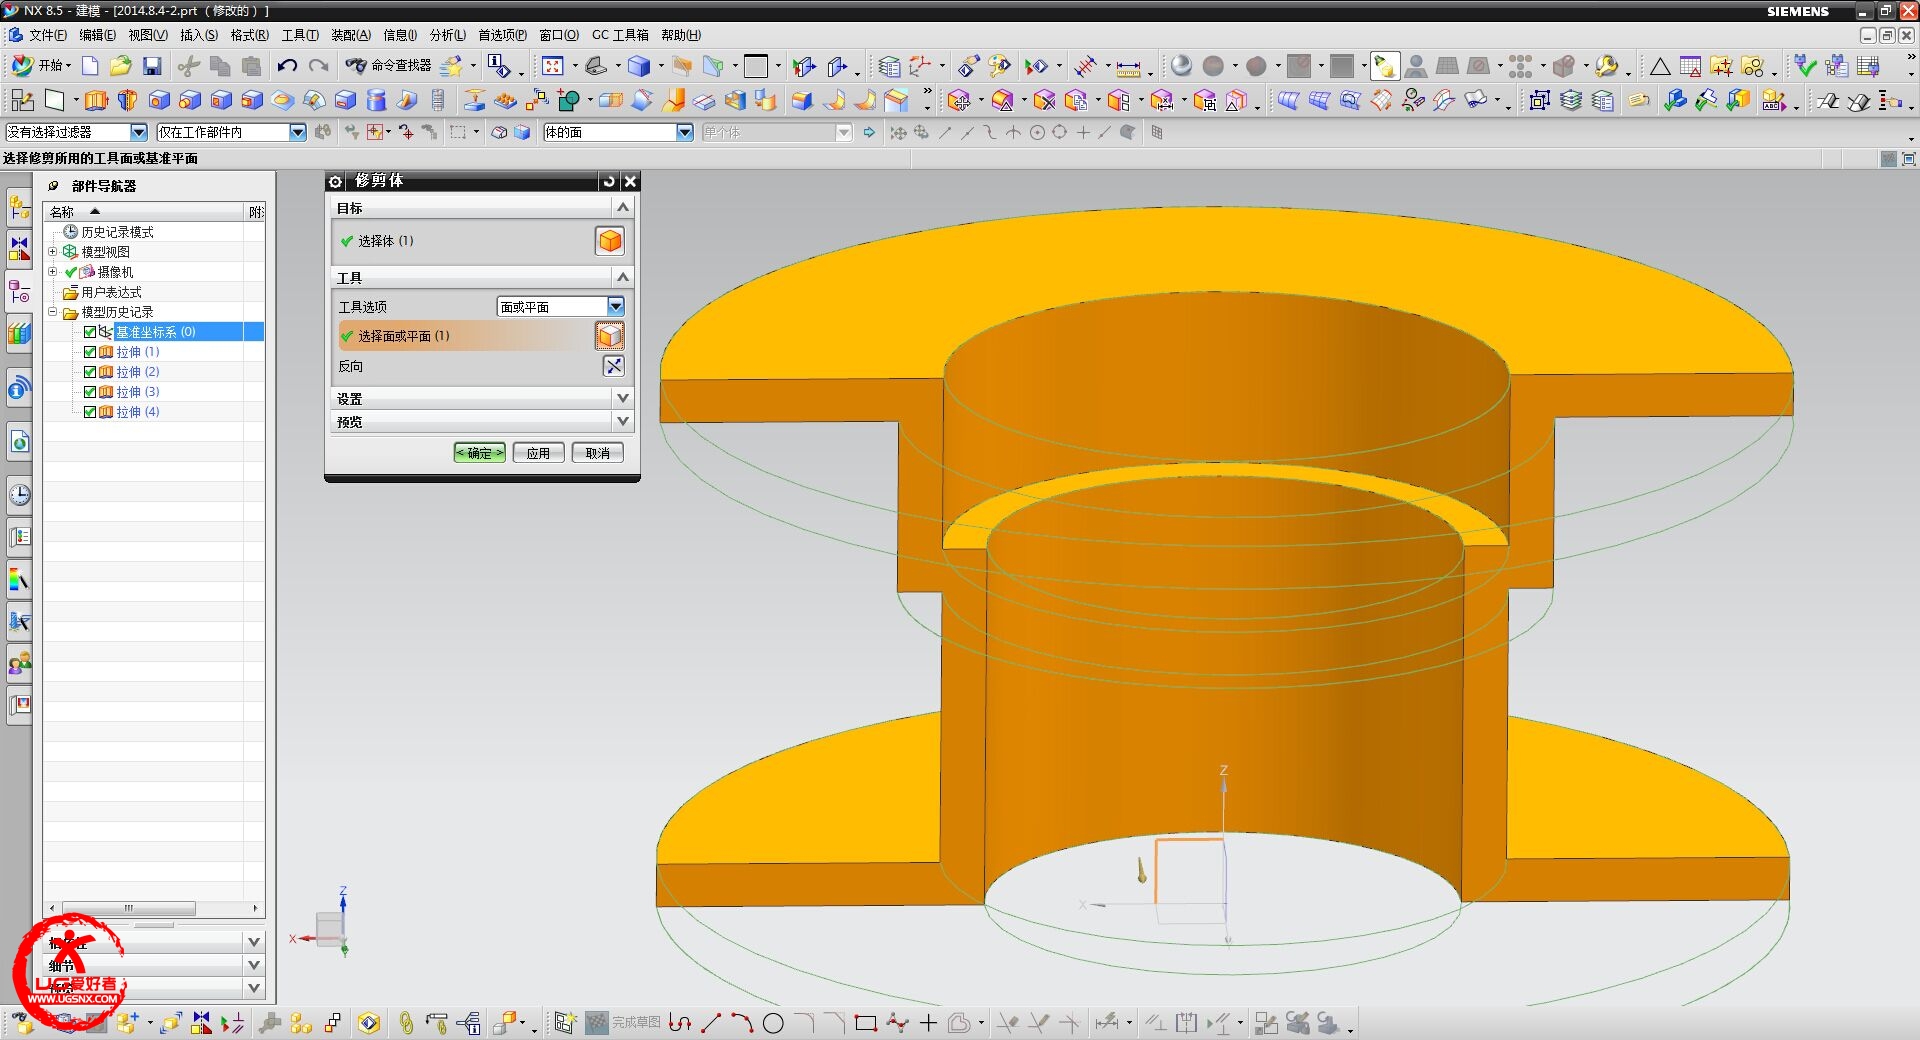Toggle the 拉伸 (2) feature checkbox
The image size is (1920, 1040).
tap(90, 372)
